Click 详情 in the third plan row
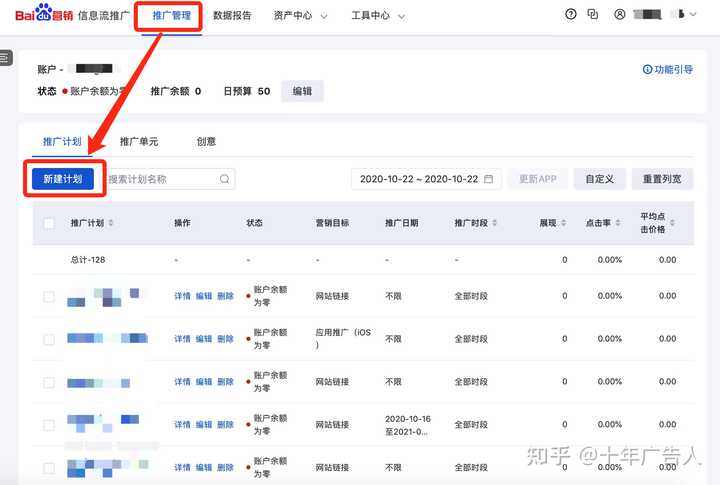Viewport: 720px width, 485px height. [182, 382]
